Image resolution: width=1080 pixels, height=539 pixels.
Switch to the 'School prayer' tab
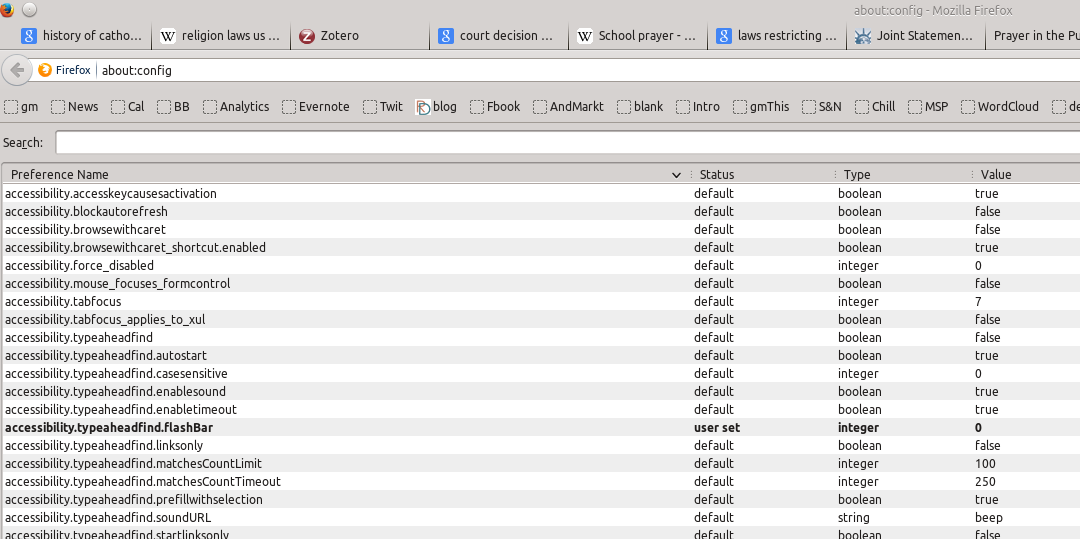click(x=638, y=36)
